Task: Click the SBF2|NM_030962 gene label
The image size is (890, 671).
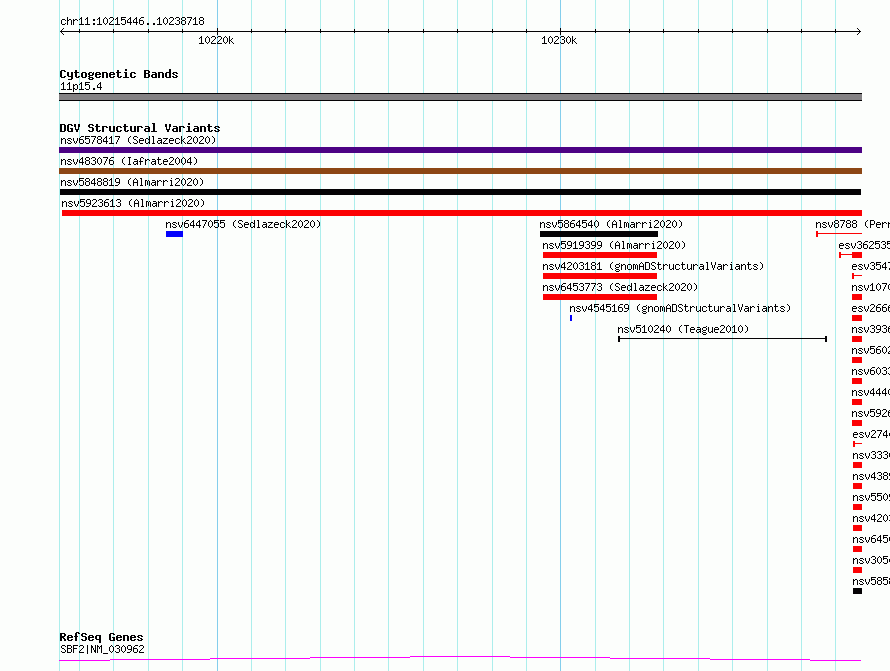Action: pos(102,649)
